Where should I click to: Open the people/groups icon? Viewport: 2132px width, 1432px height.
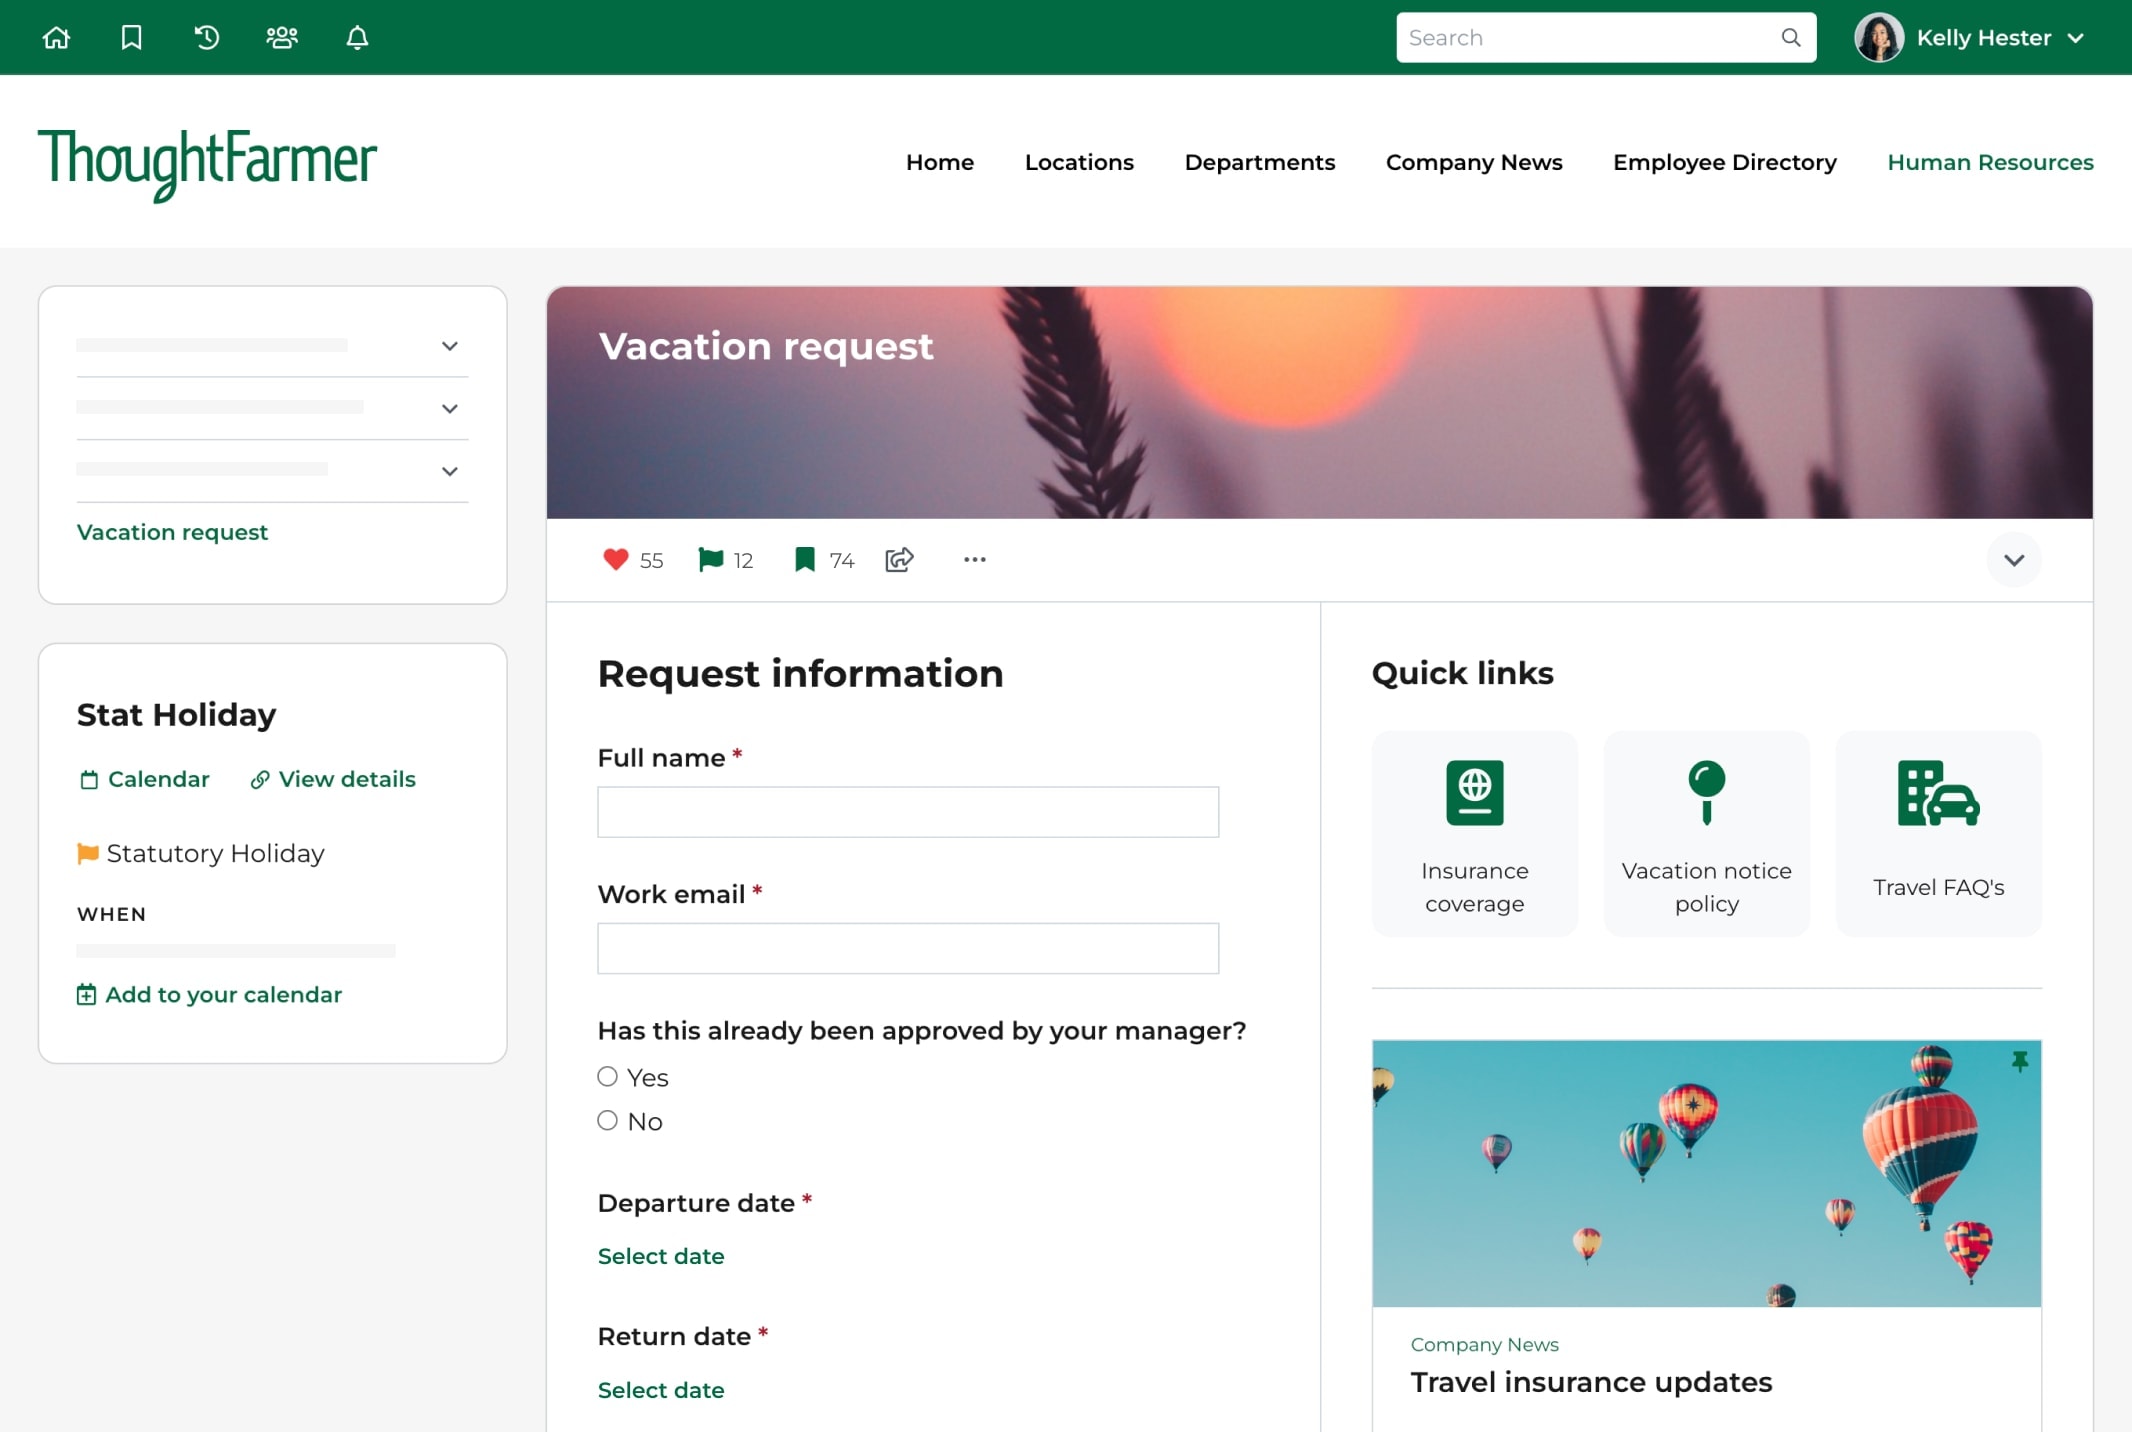(x=282, y=37)
